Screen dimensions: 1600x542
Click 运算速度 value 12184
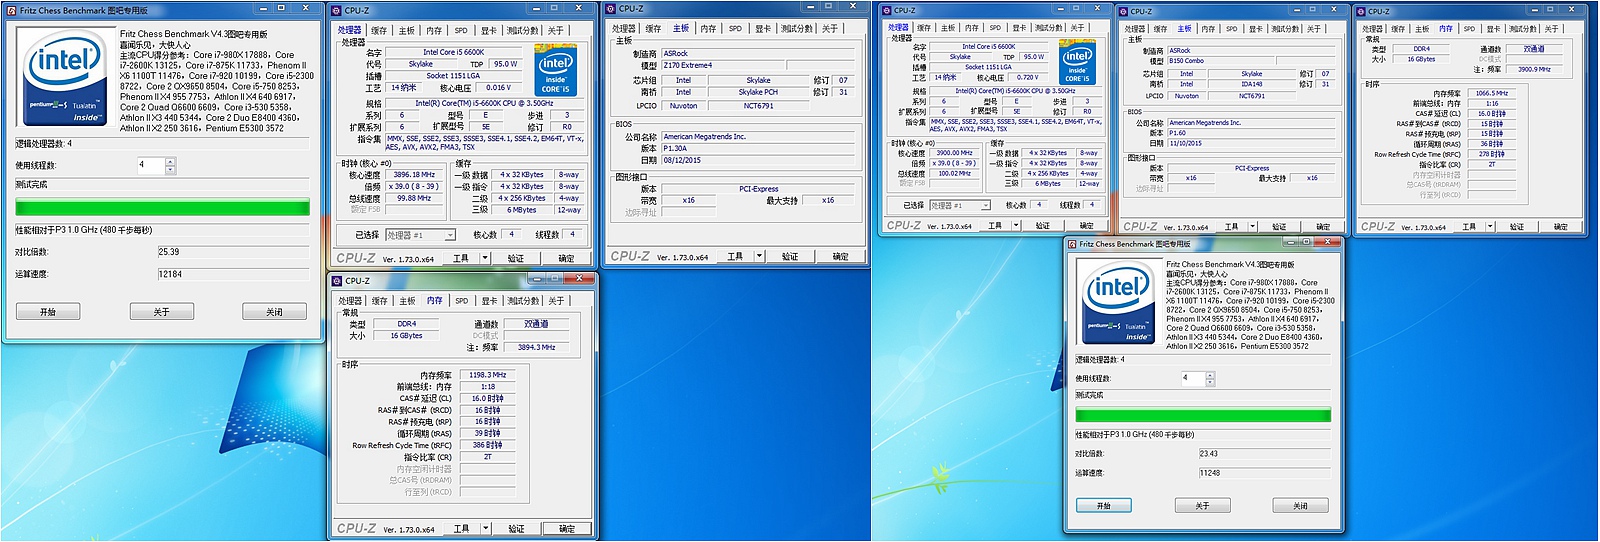coord(233,274)
